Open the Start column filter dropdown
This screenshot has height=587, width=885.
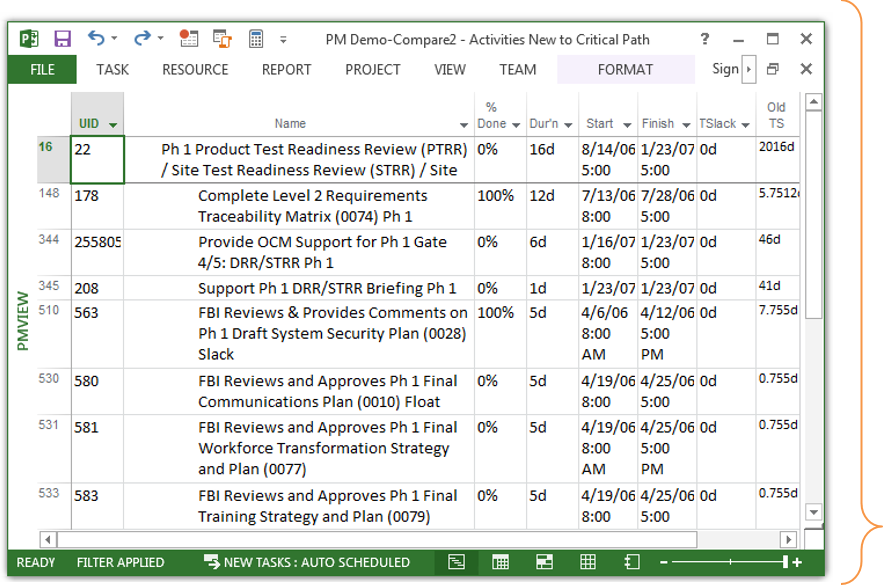click(627, 125)
